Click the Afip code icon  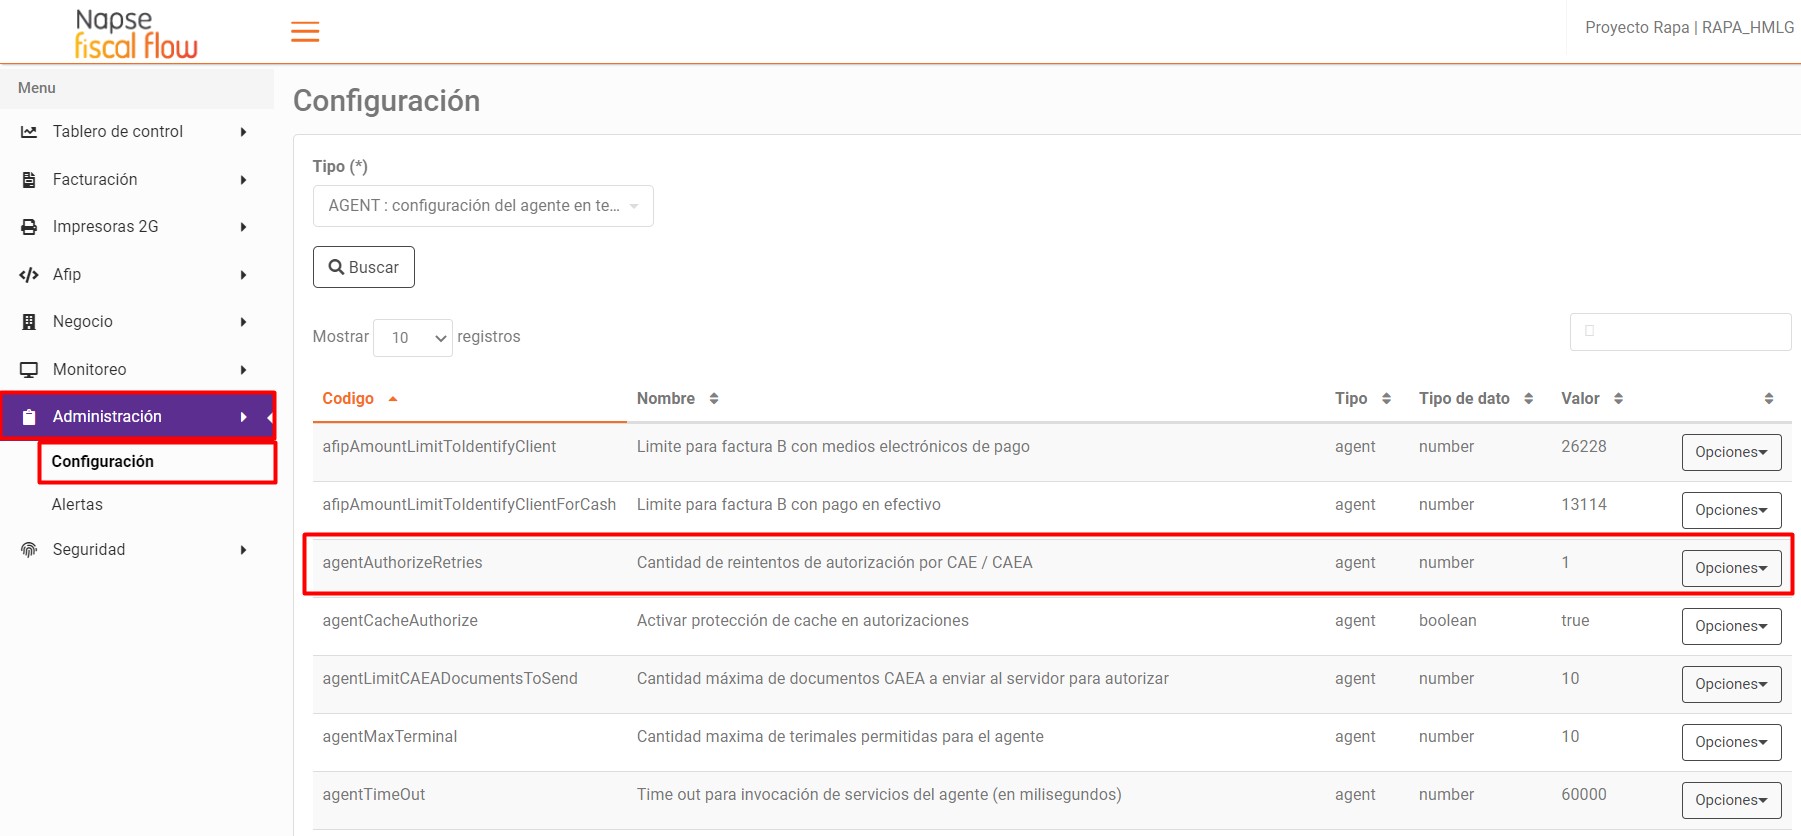29,275
